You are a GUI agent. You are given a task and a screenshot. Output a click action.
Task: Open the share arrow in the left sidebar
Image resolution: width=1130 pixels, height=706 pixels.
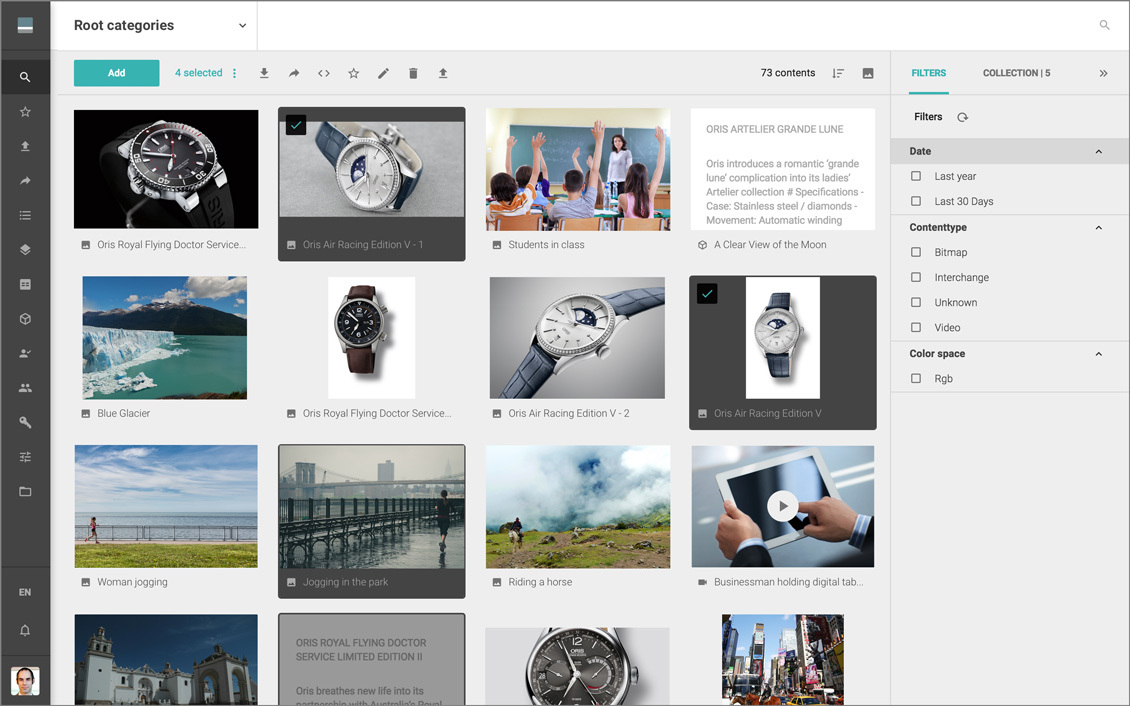coord(25,181)
